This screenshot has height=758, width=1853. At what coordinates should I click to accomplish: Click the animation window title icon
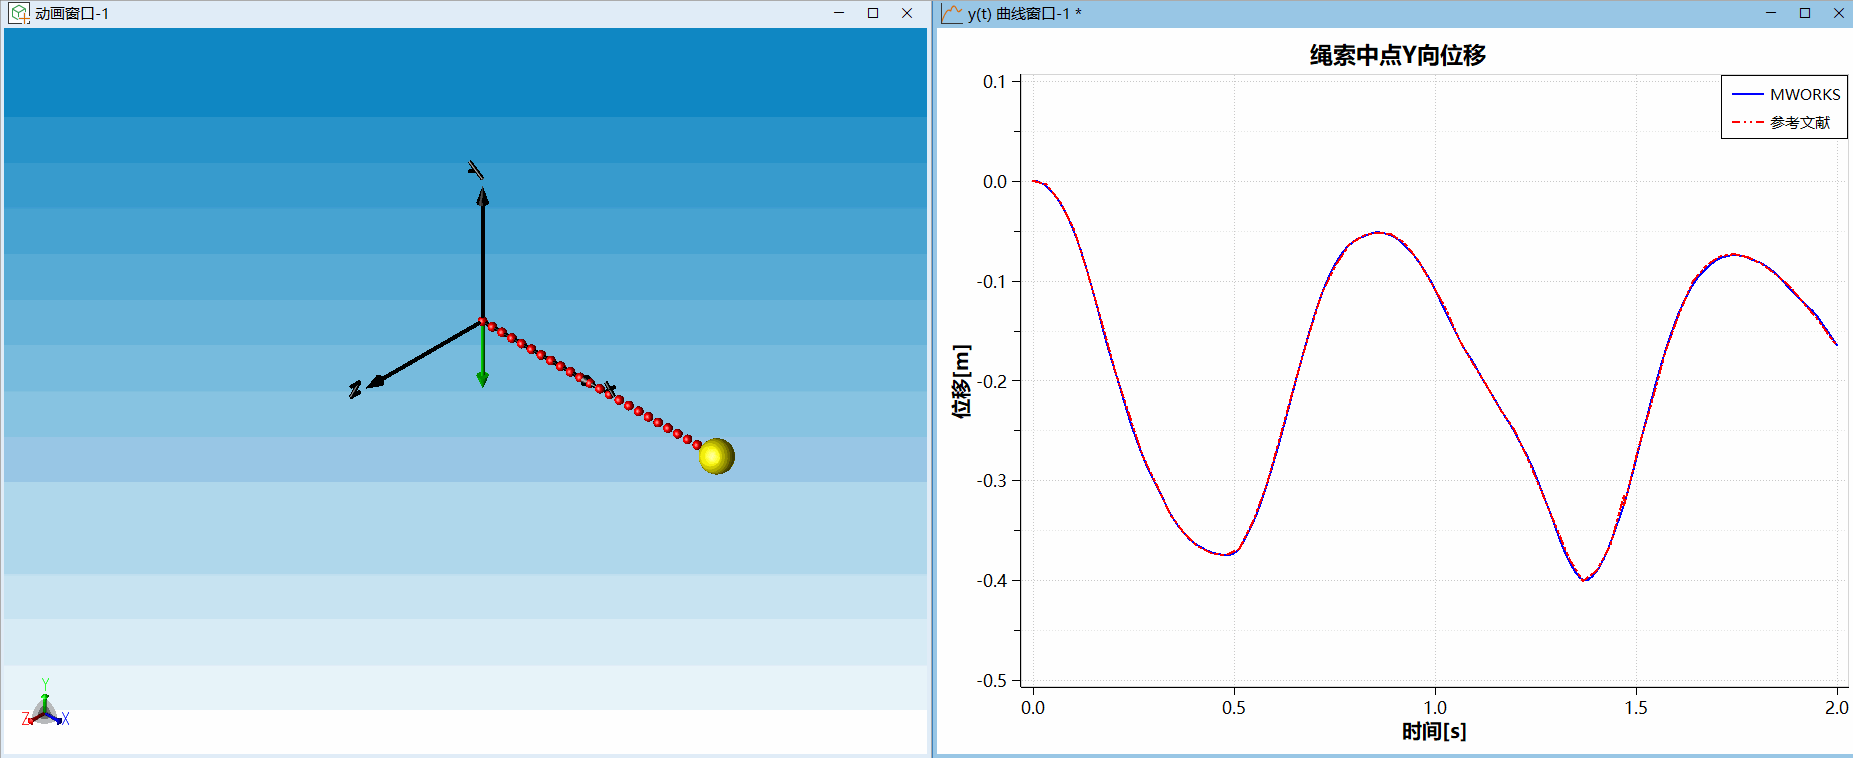19,13
